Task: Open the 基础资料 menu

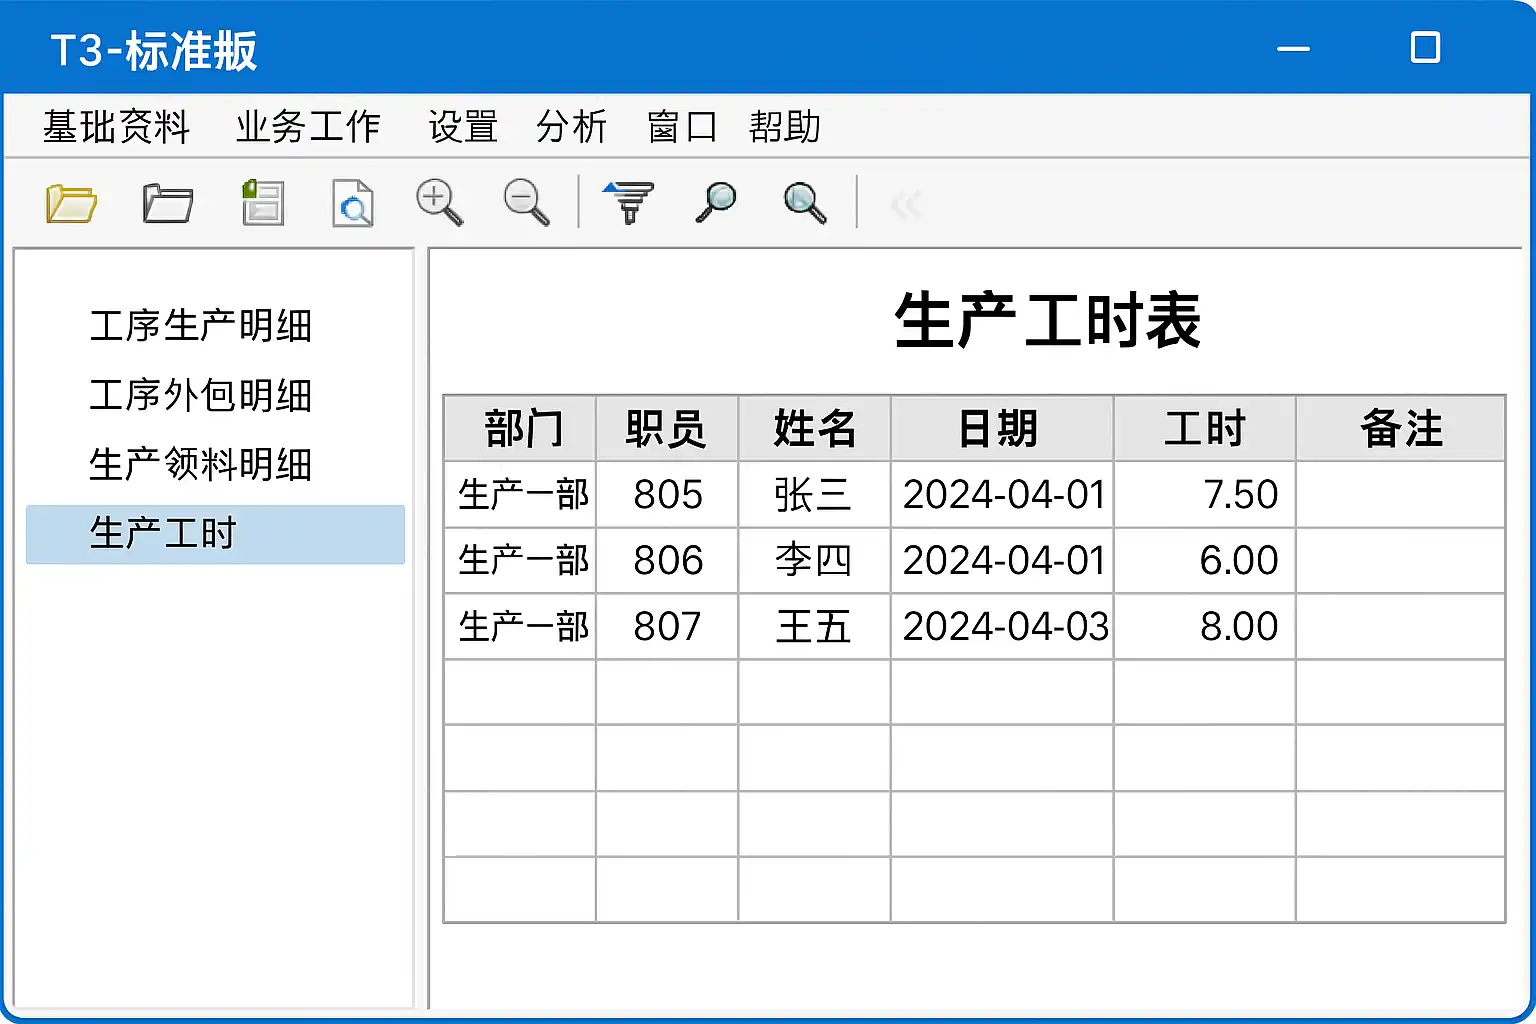Action: (x=116, y=127)
